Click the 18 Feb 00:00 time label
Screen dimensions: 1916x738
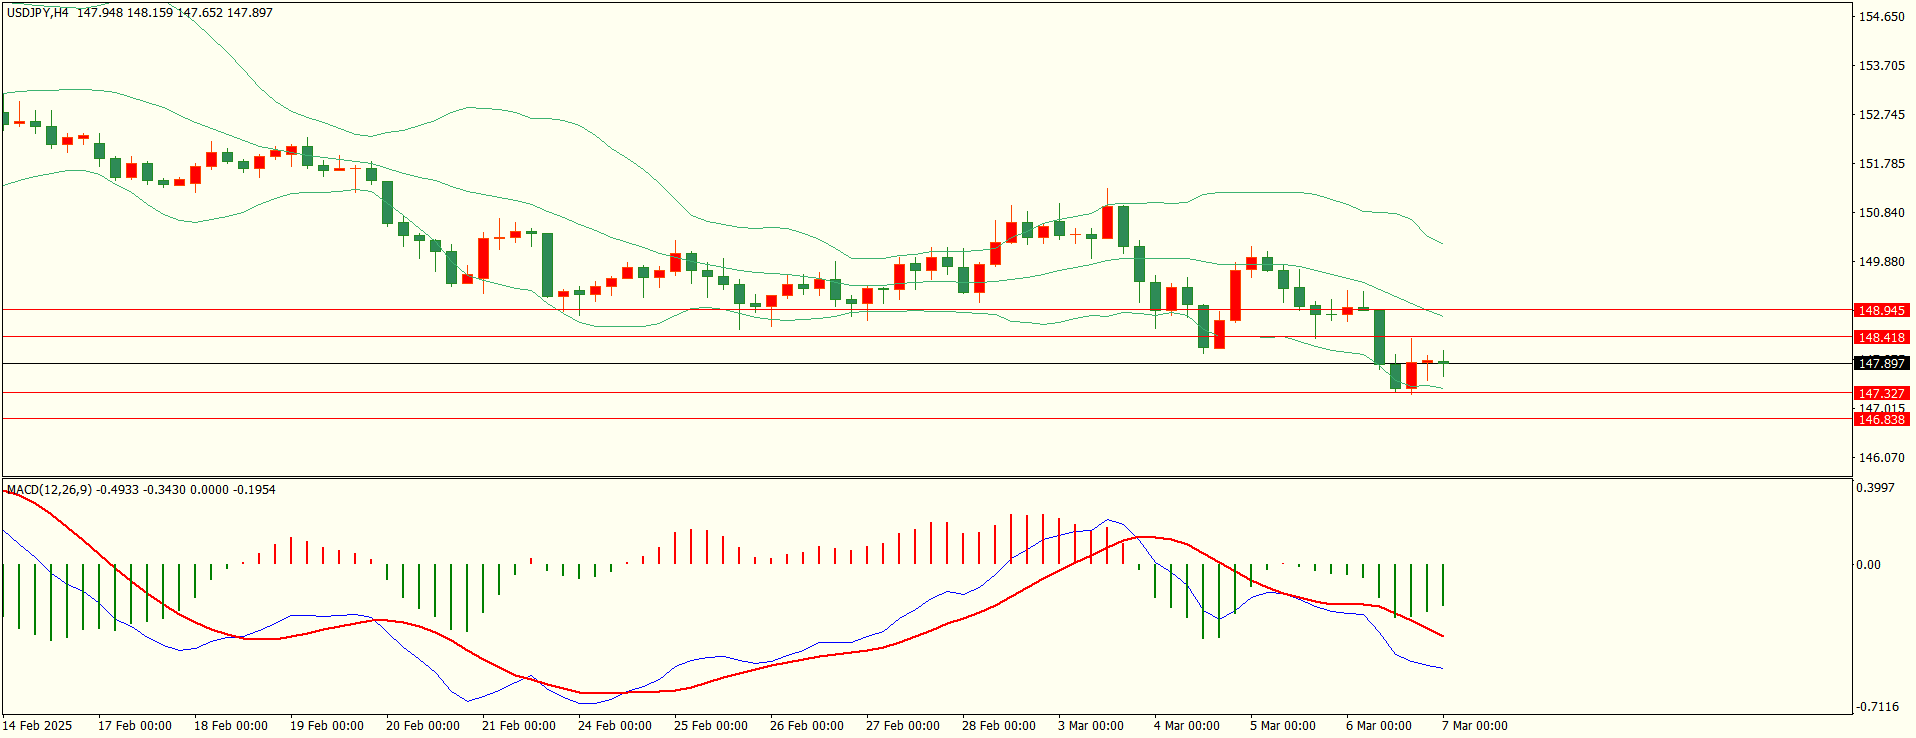[231, 726]
